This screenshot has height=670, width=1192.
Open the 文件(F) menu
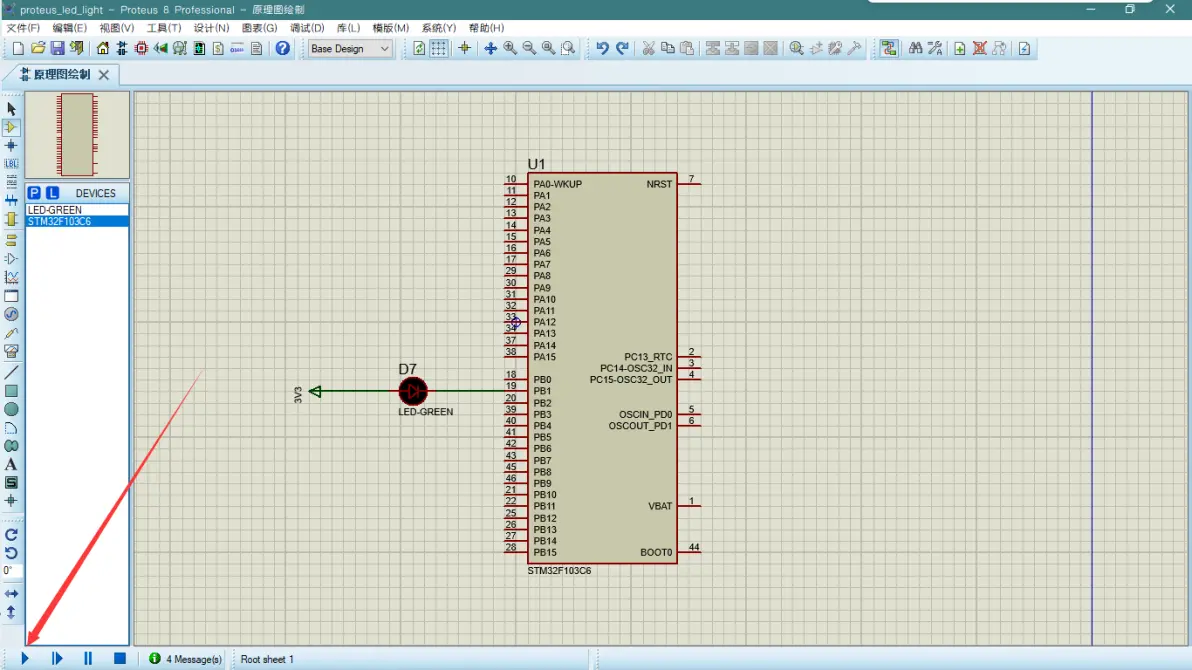coord(24,28)
